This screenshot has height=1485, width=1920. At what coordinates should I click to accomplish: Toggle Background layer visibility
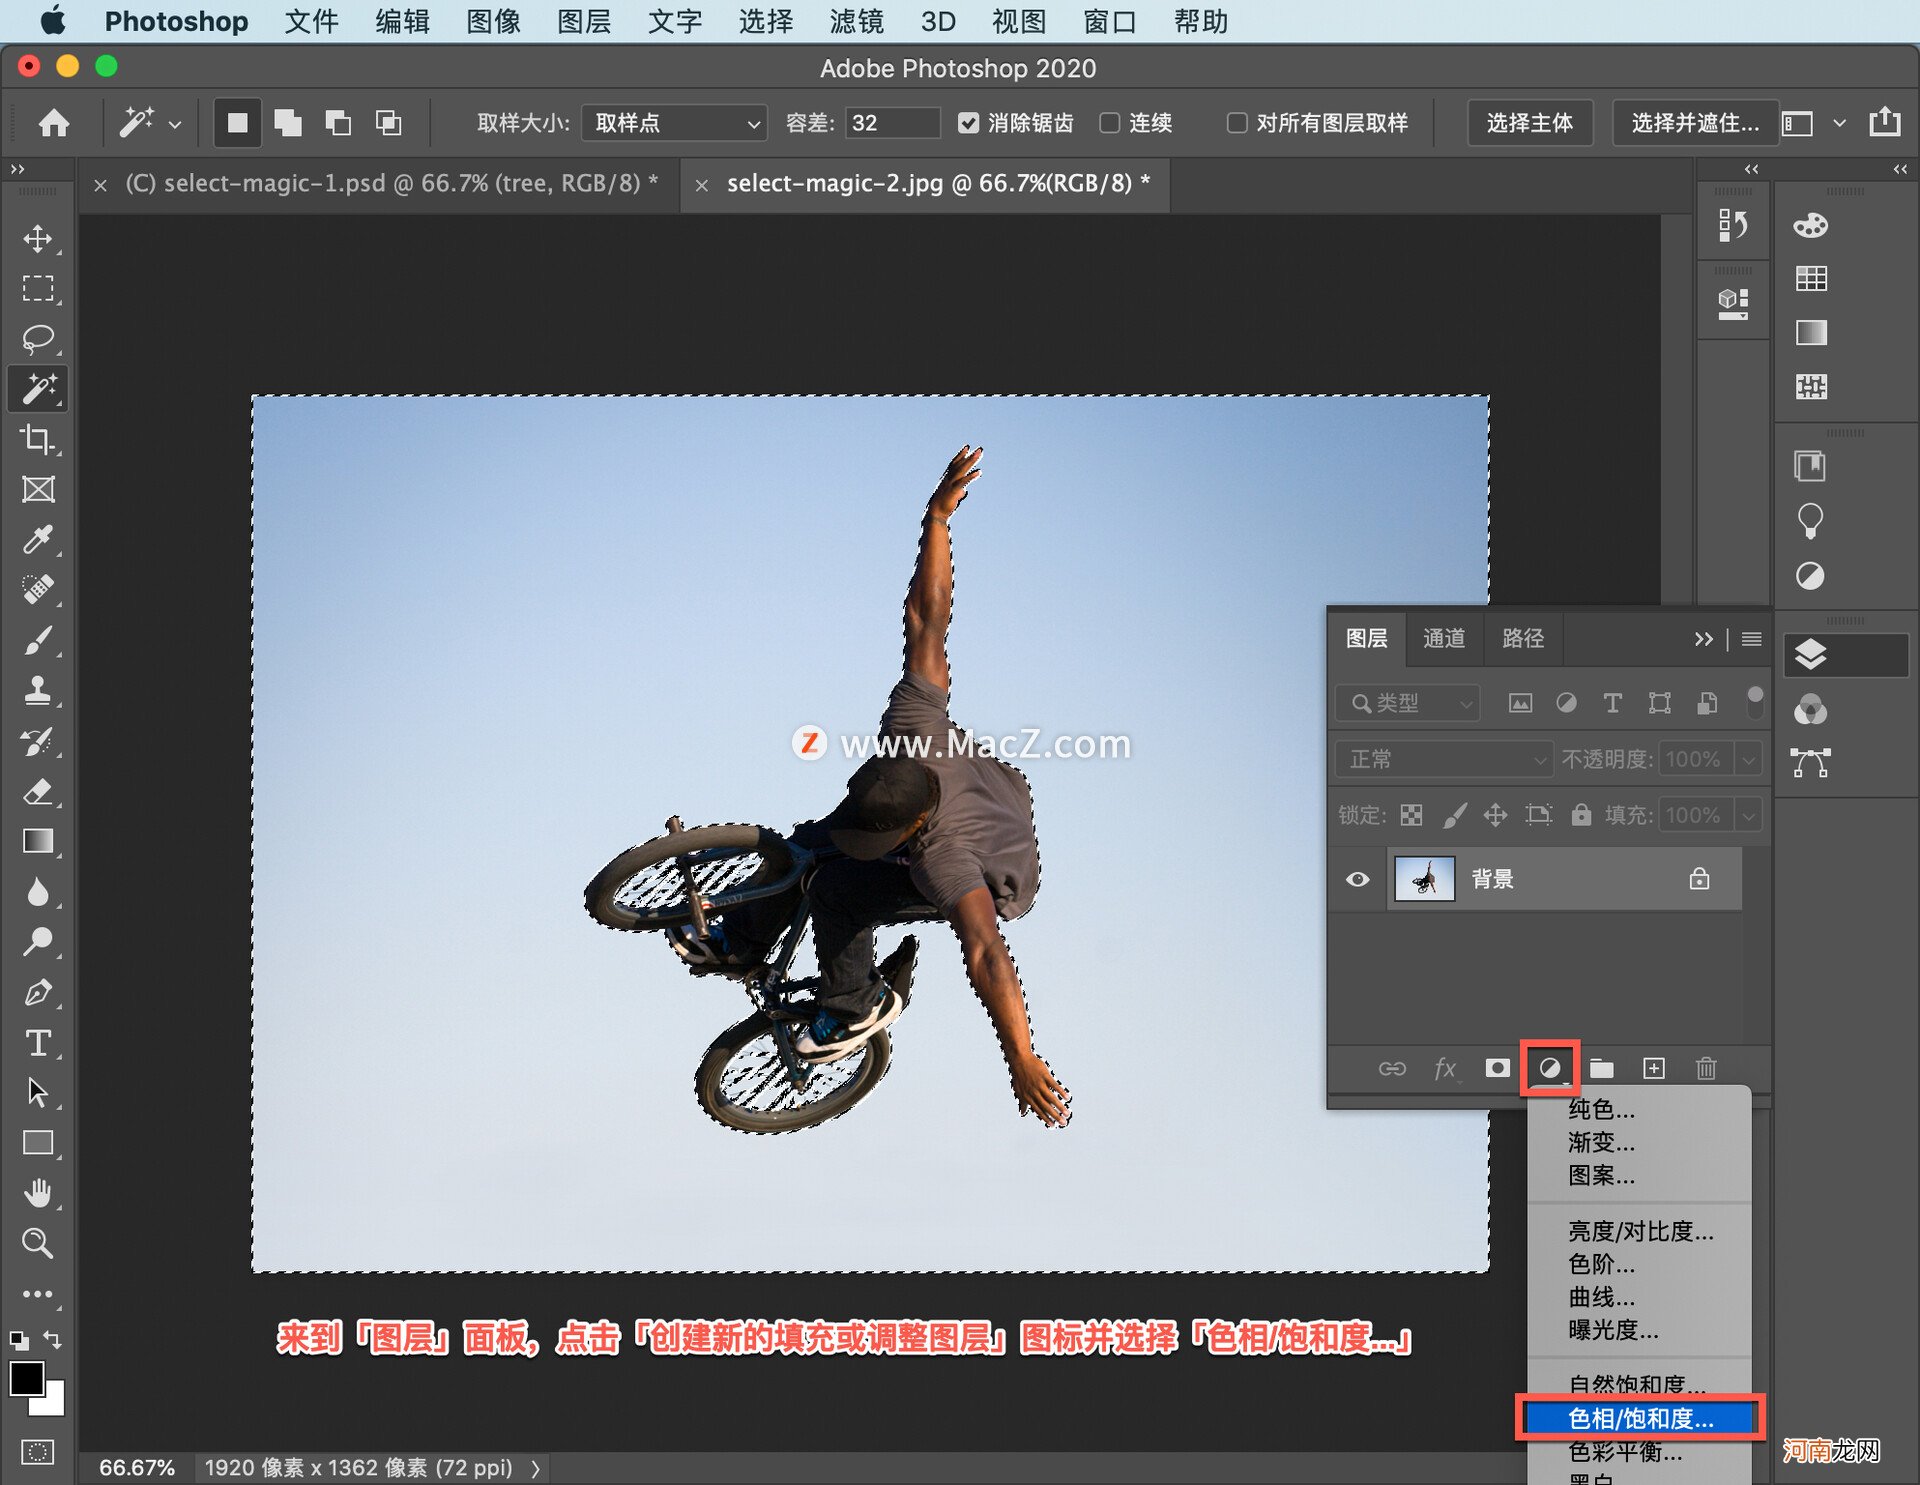click(1354, 877)
